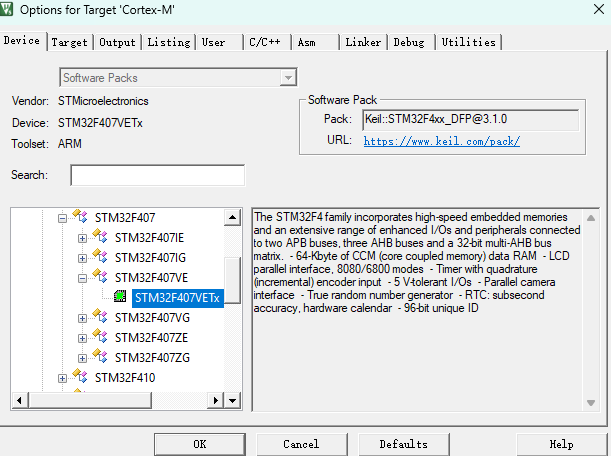611x456 pixels.
Task: Open the Output tab
Action: coord(117,42)
